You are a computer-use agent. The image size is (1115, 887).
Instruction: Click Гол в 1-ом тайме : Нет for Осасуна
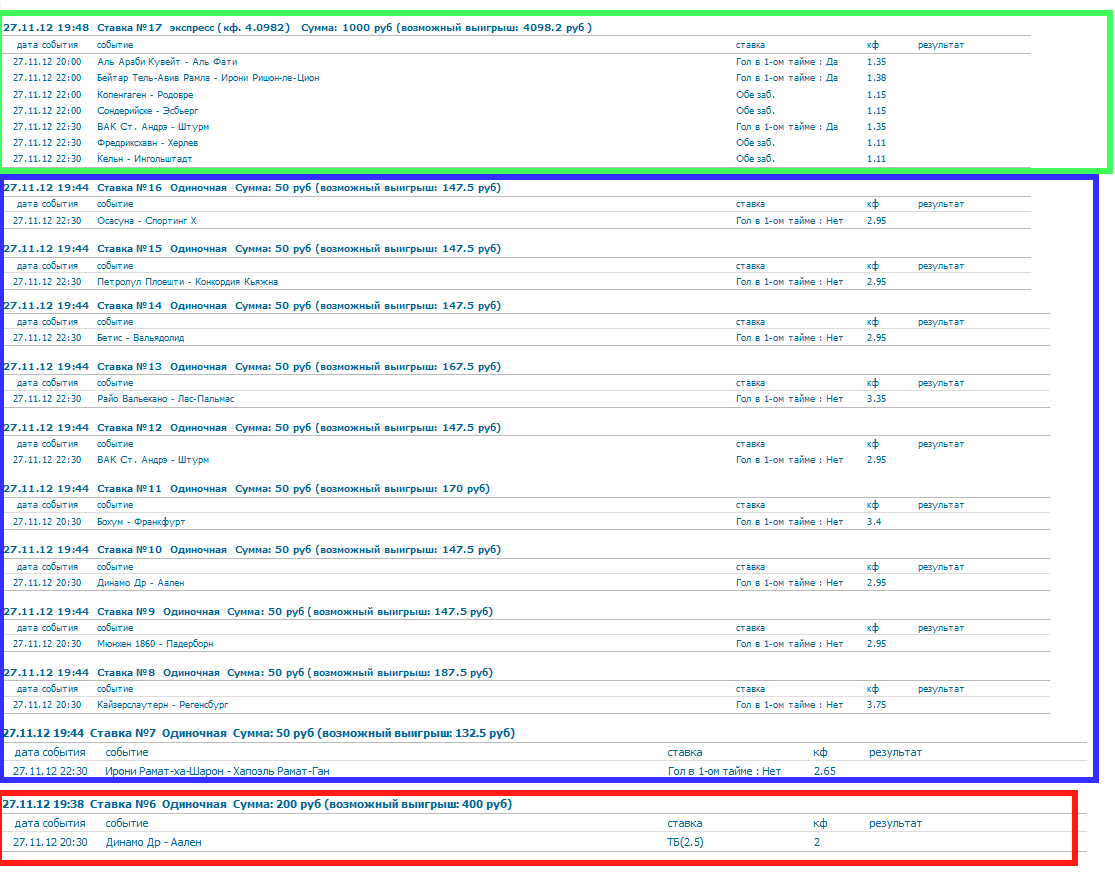coord(789,221)
